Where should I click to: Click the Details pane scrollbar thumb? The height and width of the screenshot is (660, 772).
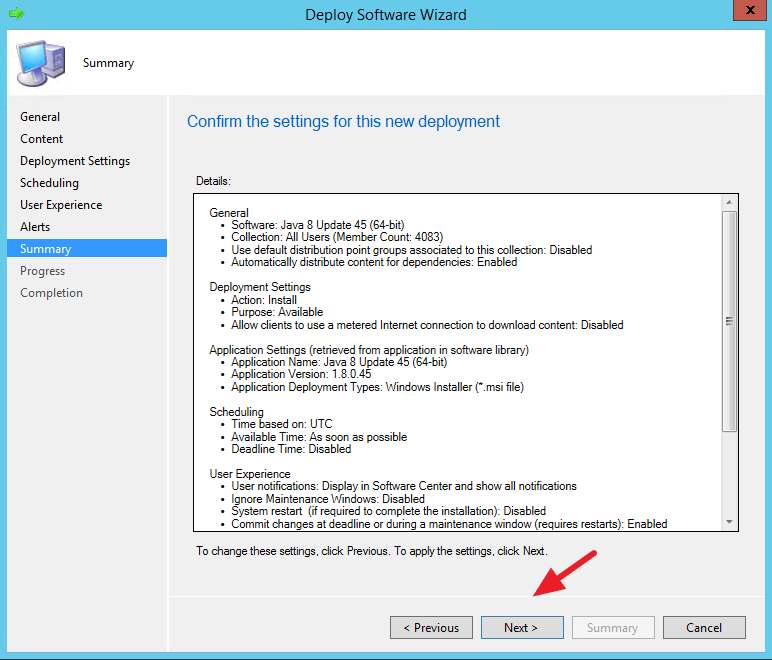pyautogui.click(x=729, y=321)
